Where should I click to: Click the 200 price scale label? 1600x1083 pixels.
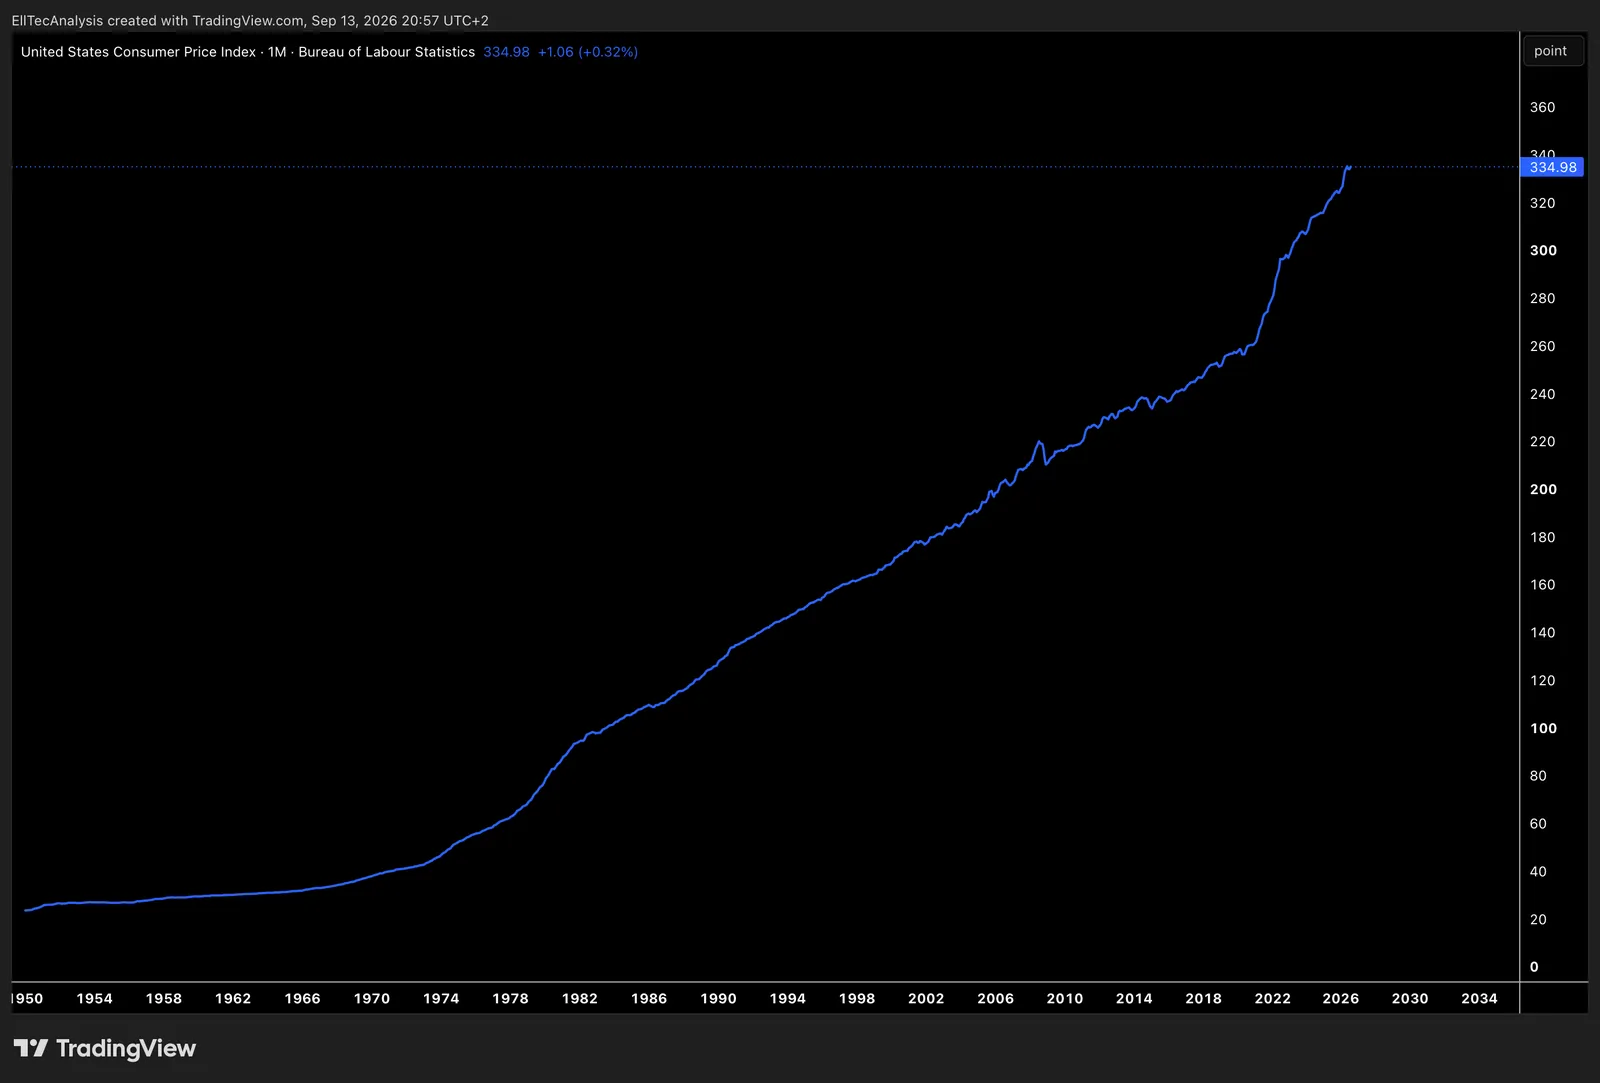point(1543,489)
